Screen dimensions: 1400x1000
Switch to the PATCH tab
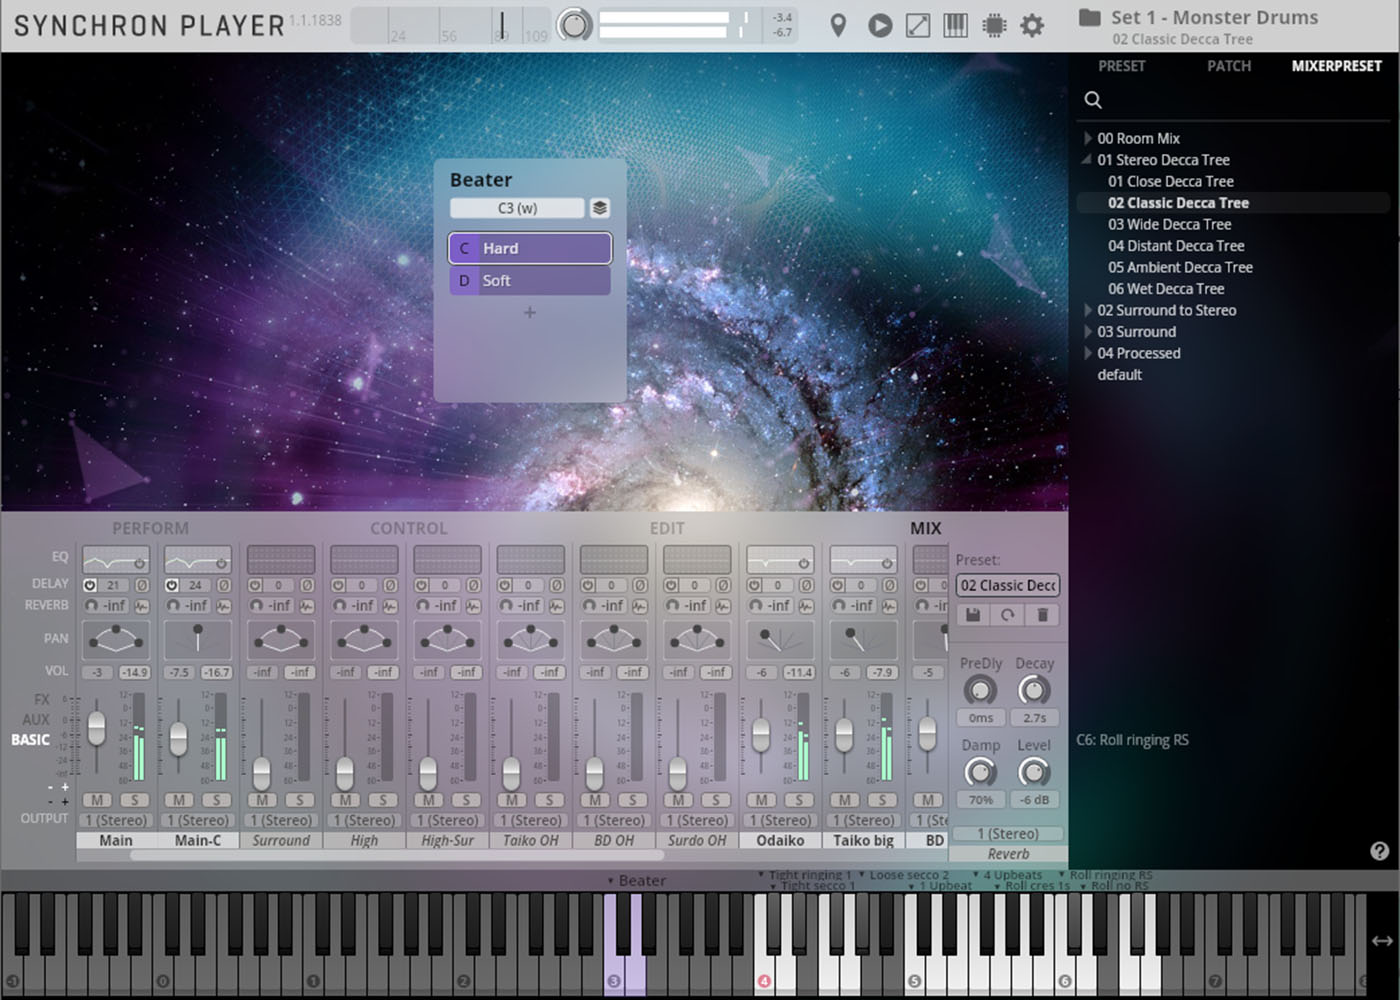click(x=1229, y=66)
